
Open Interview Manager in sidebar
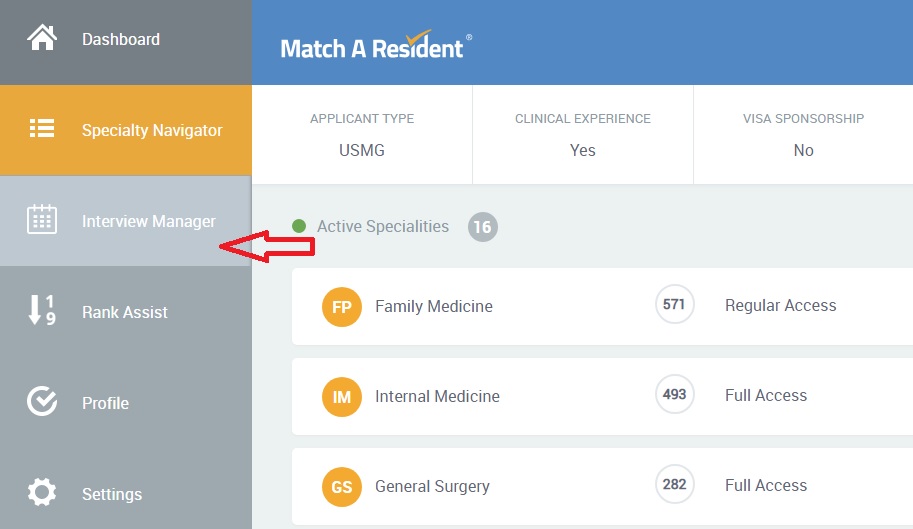point(126,221)
